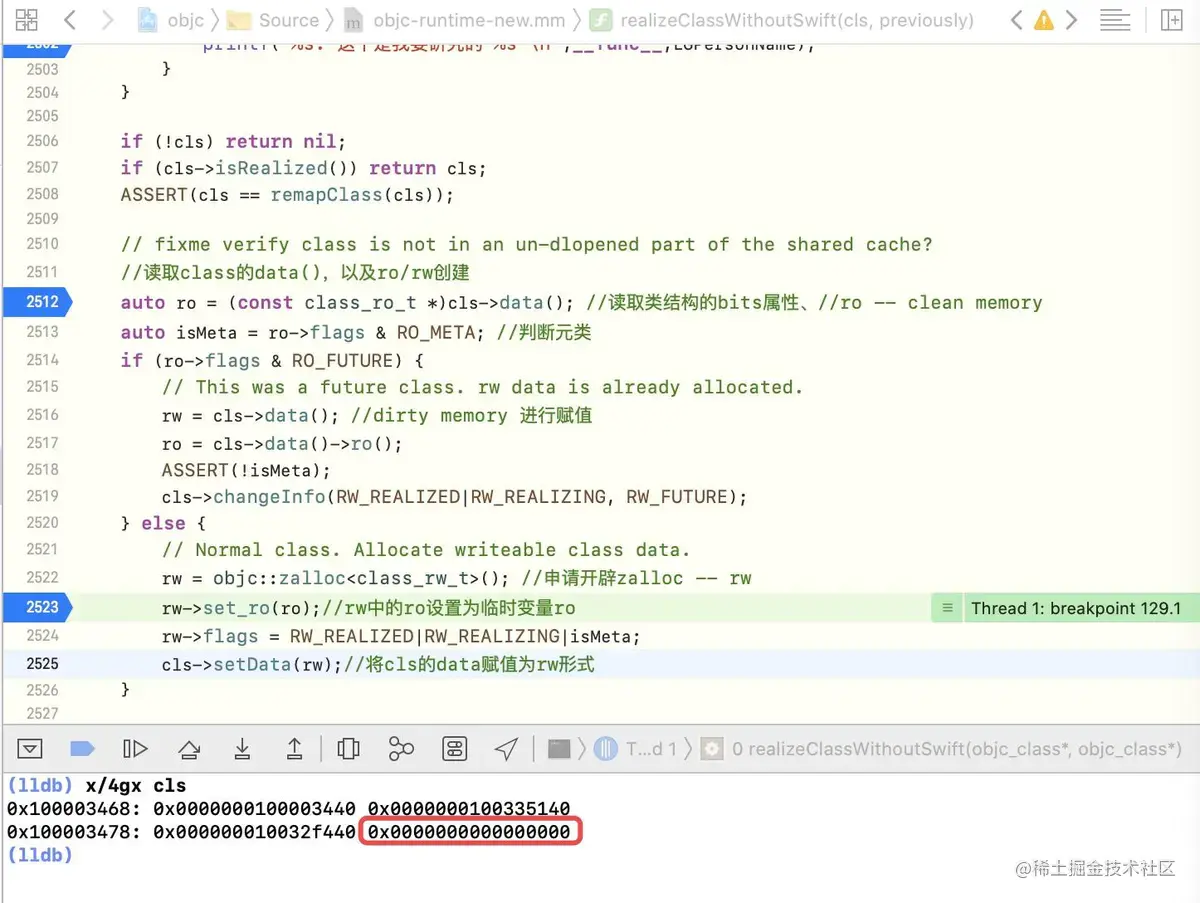The height and width of the screenshot is (903, 1200).
Task: Click the yellow warning issue icon
Action: (1044, 20)
